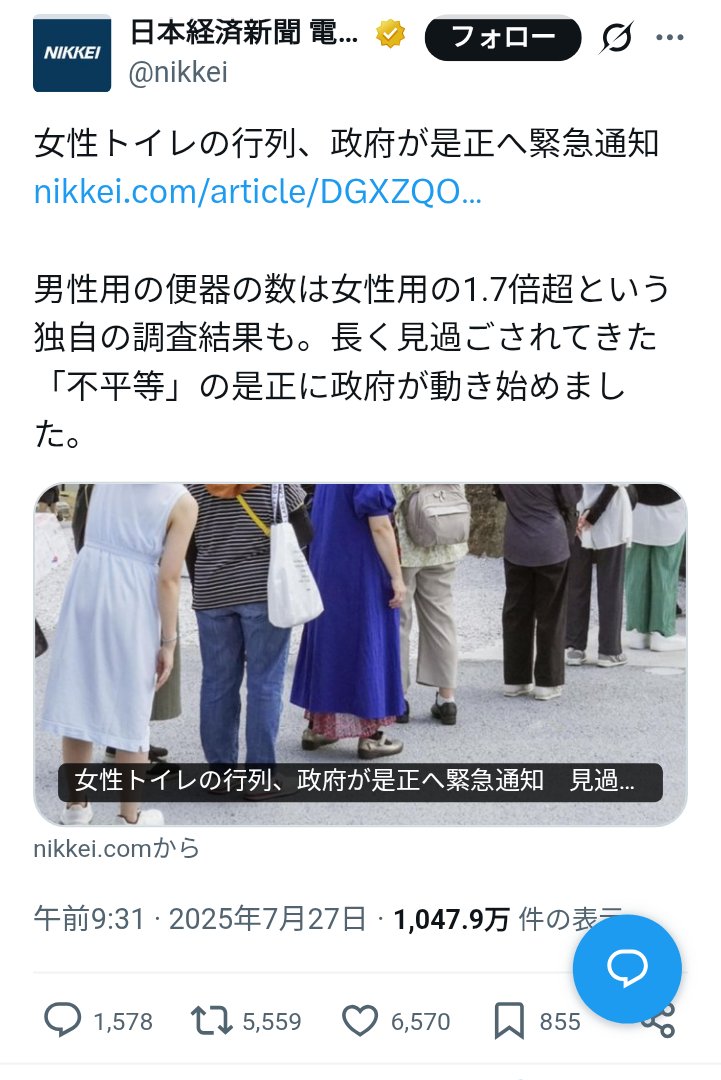Open the article preview photo

click(x=360, y=654)
